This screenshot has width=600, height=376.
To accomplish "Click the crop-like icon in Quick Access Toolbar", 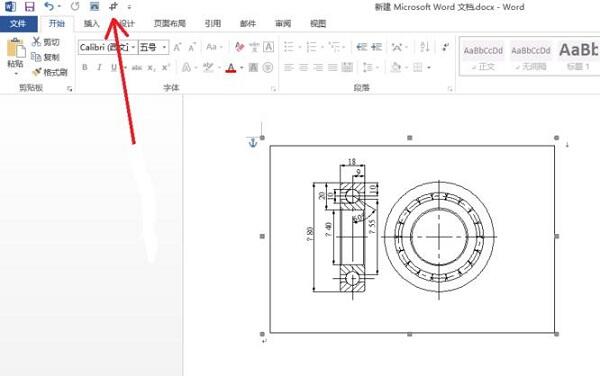I will click(x=113, y=6).
